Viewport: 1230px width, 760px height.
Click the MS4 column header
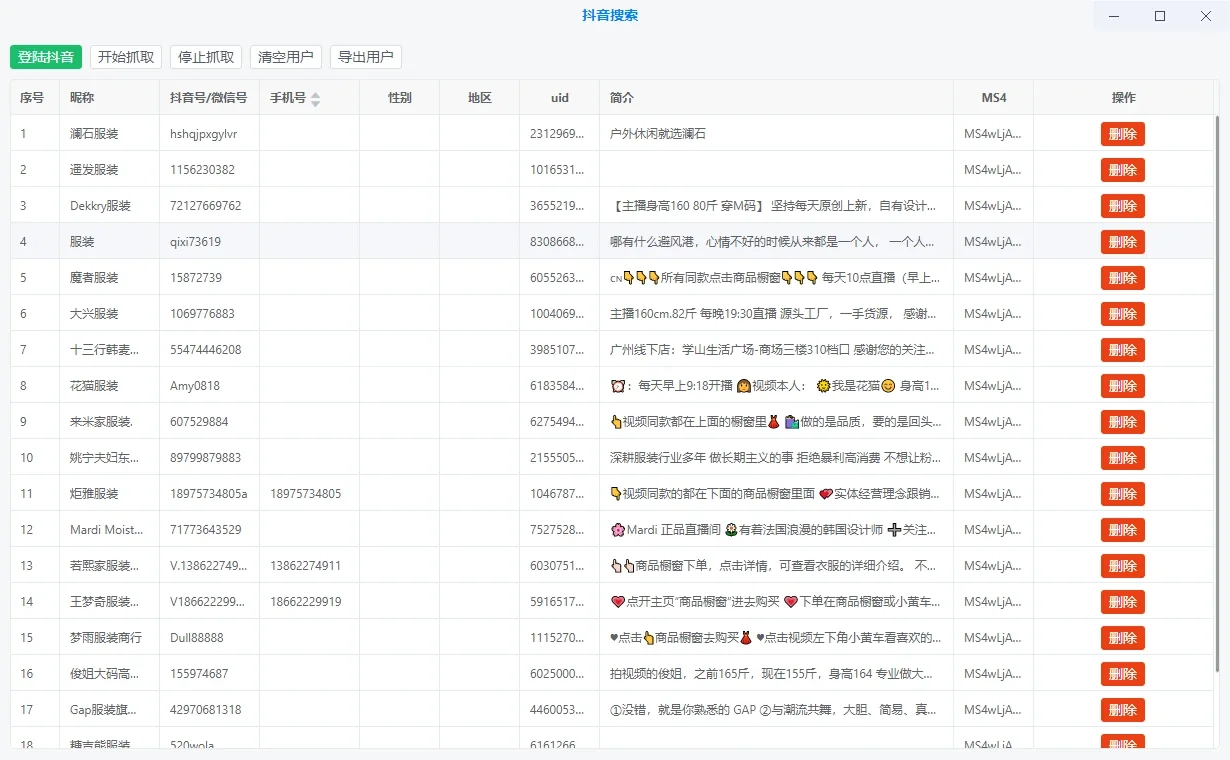(x=993, y=98)
